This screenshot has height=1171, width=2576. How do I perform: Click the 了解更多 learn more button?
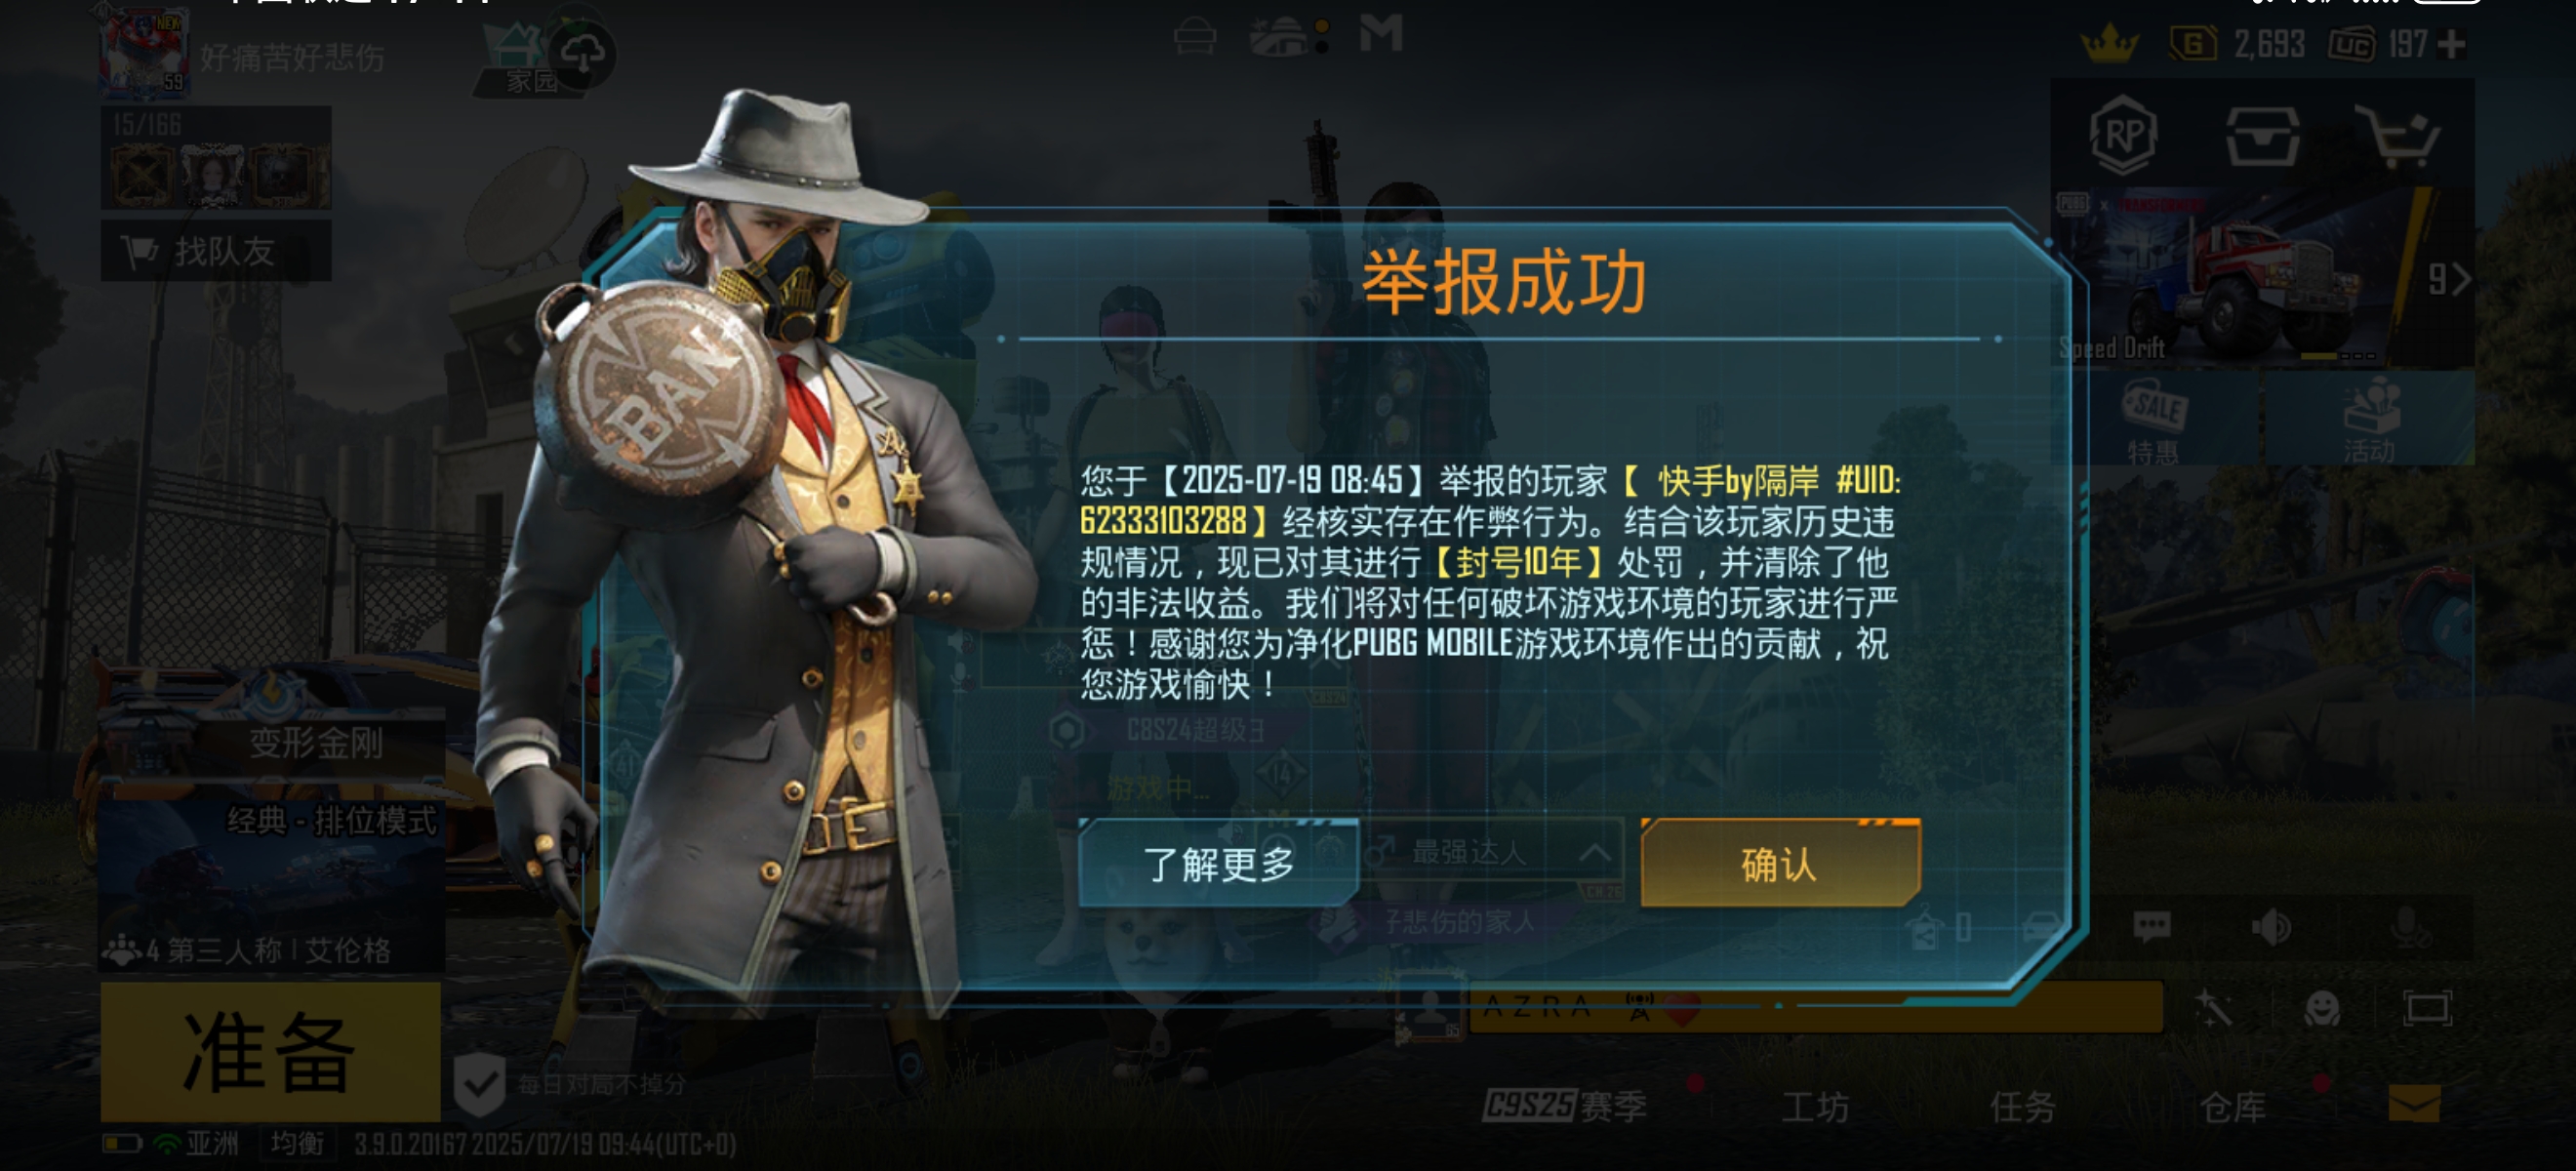pos(1219,864)
